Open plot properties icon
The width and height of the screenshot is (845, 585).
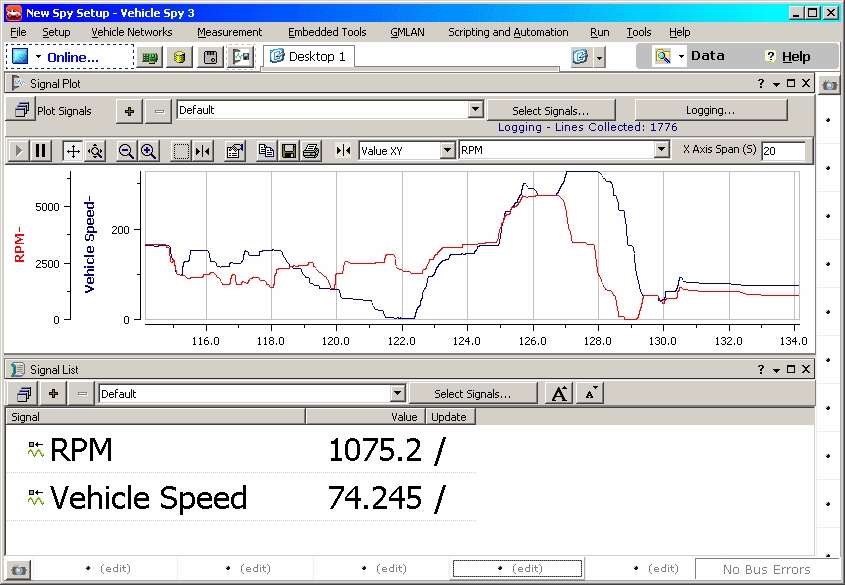[x=235, y=151]
